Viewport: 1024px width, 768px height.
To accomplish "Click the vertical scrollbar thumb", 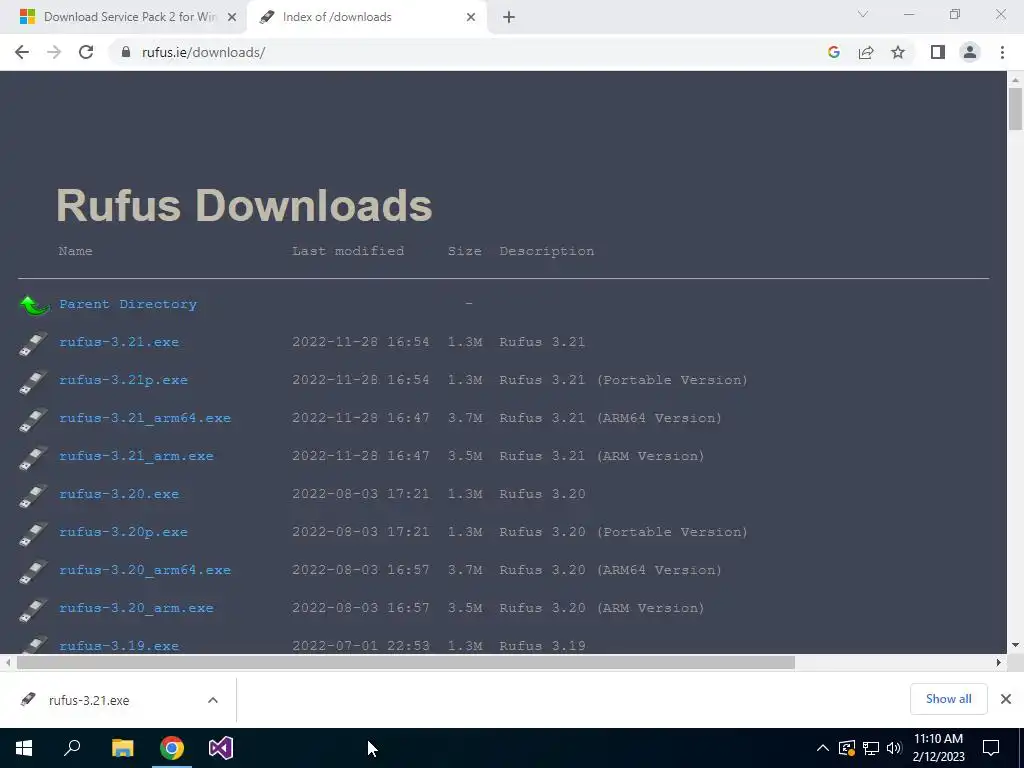I will (1015, 109).
